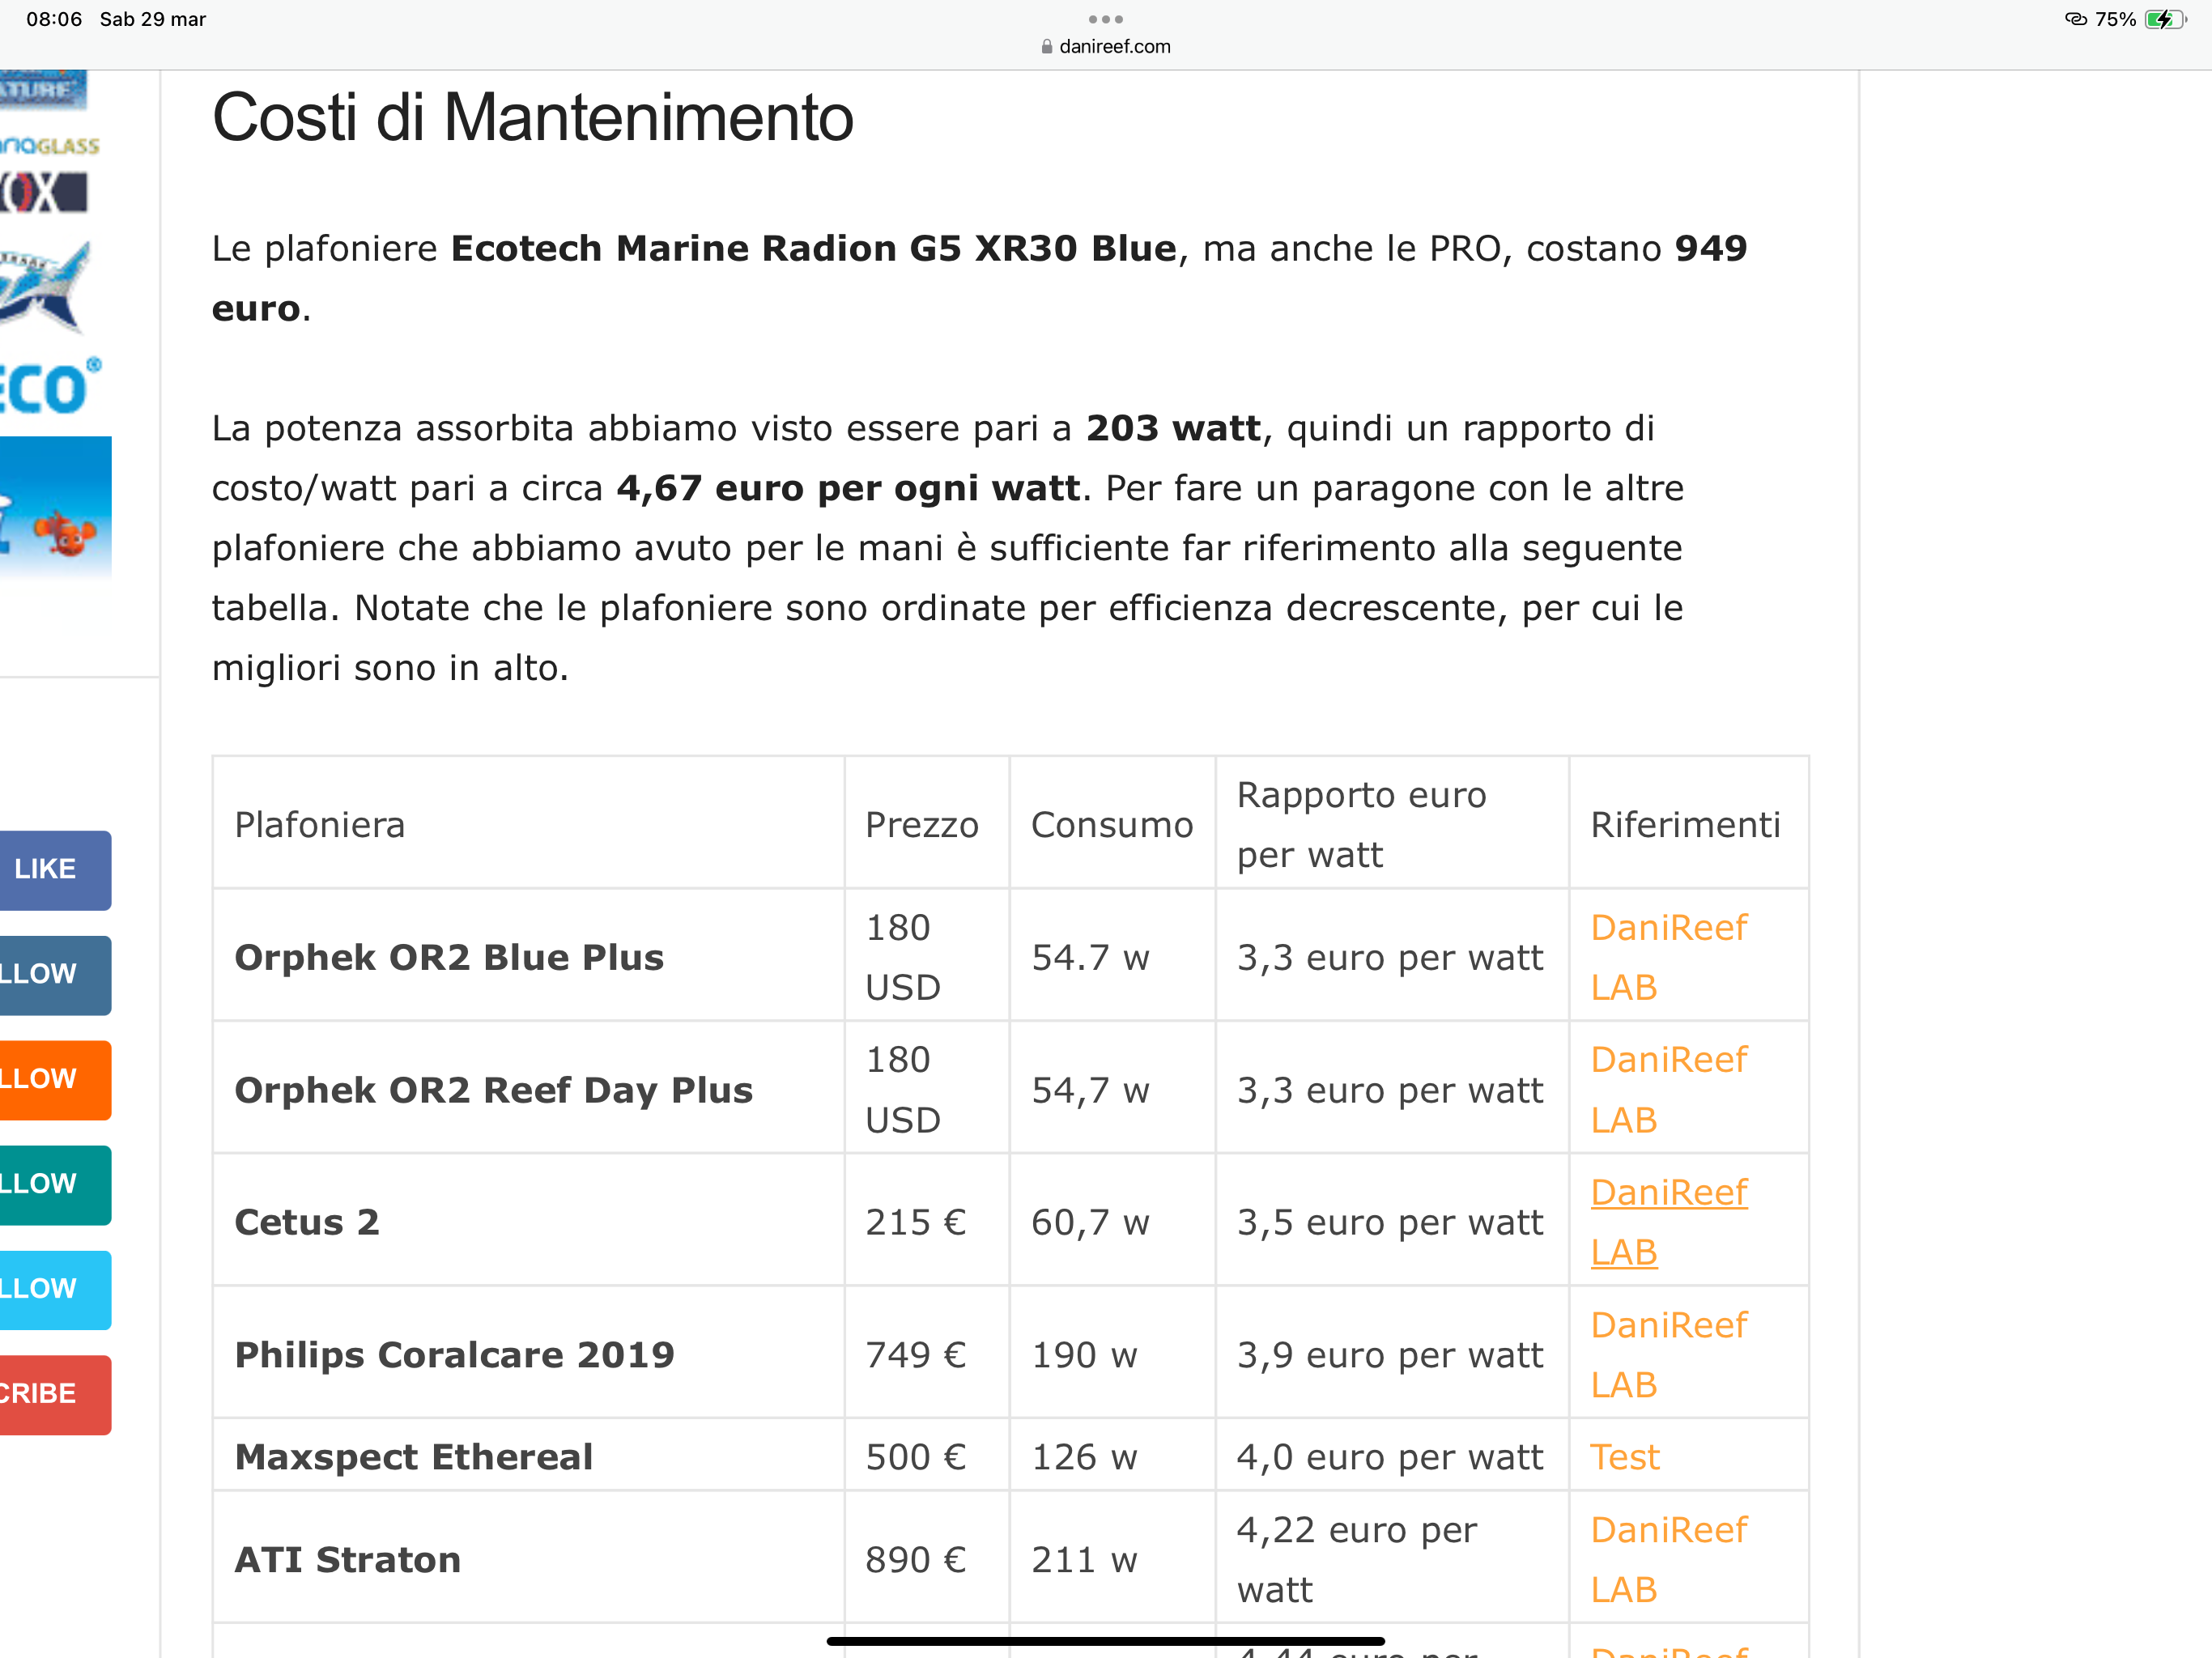
Task: Open DaniReef LAB link in Cetus 2 row
Action: click(x=1668, y=1222)
